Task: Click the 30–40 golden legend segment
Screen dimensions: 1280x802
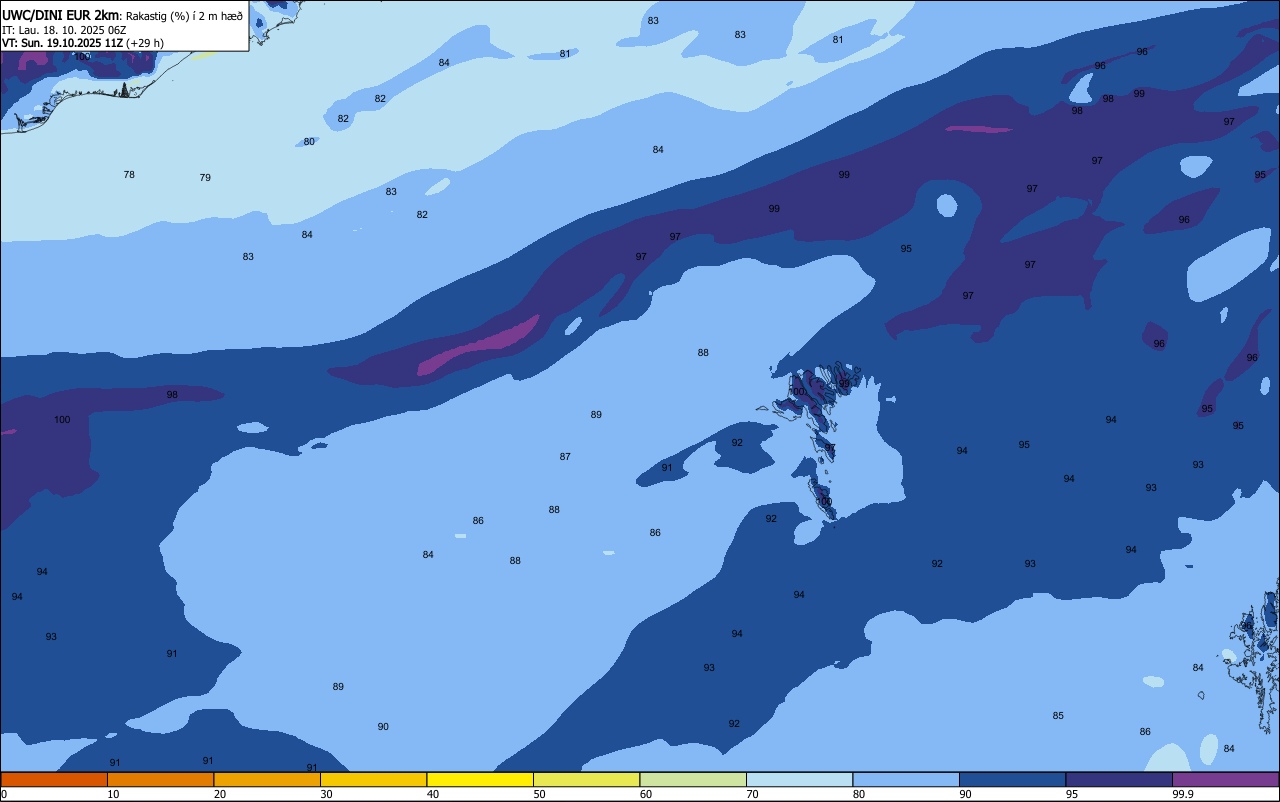Action: point(373,779)
